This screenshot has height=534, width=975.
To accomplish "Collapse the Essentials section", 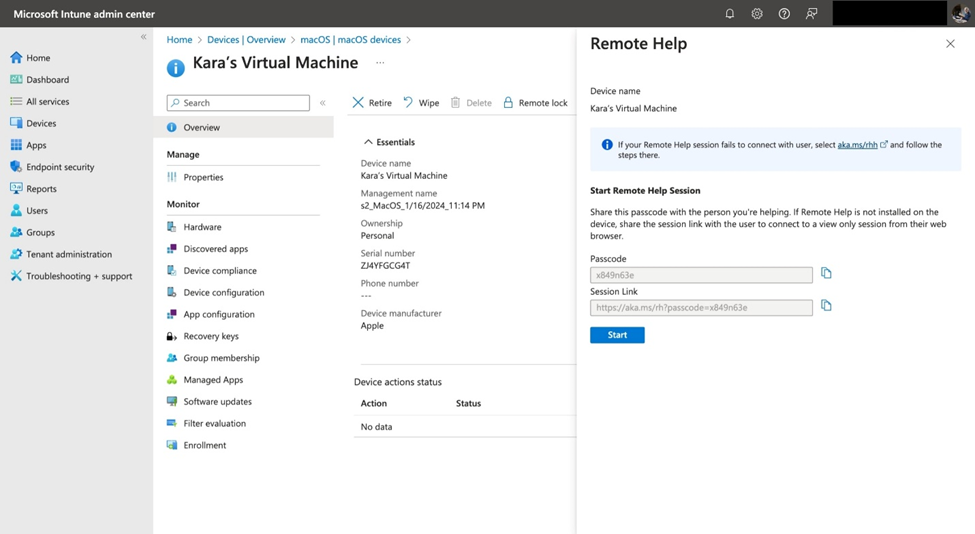I will coord(368,142).
